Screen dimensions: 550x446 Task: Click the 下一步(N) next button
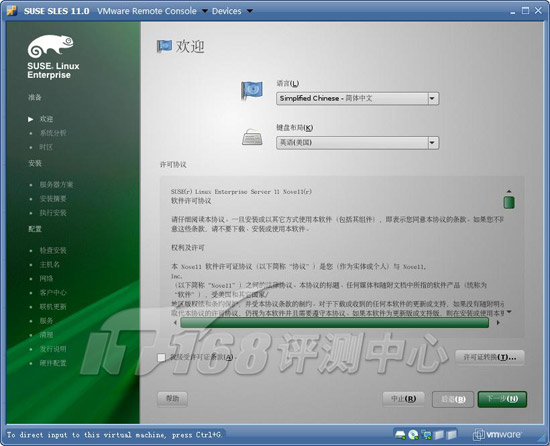502,399
